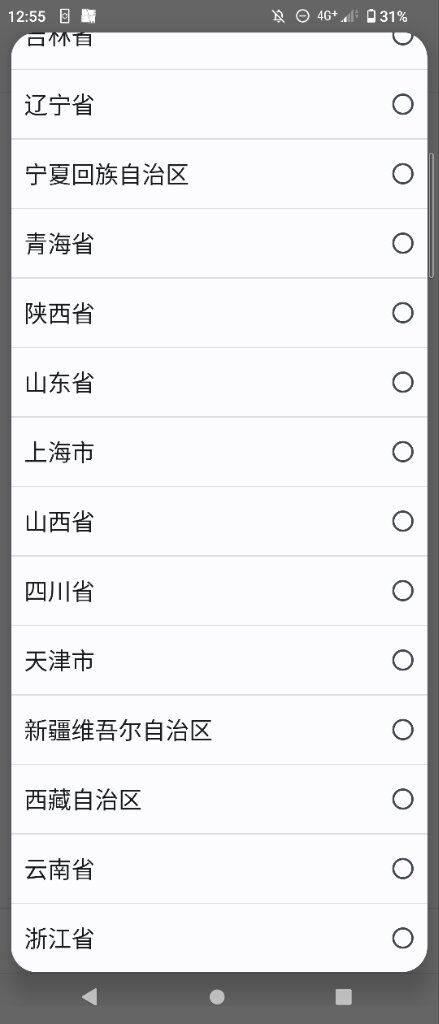439x1024 pixels.
Task: Choose 云南省 radio button
Action: coord(402,869)
